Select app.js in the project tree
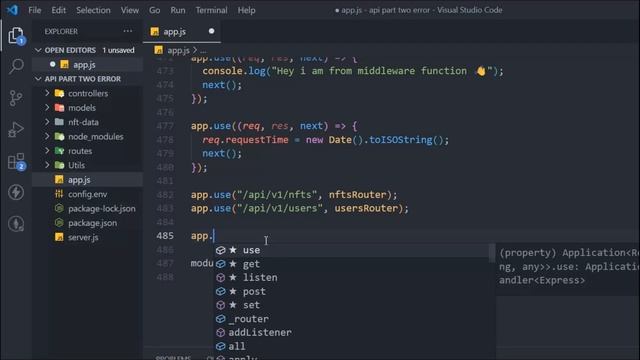 (87, 180)
